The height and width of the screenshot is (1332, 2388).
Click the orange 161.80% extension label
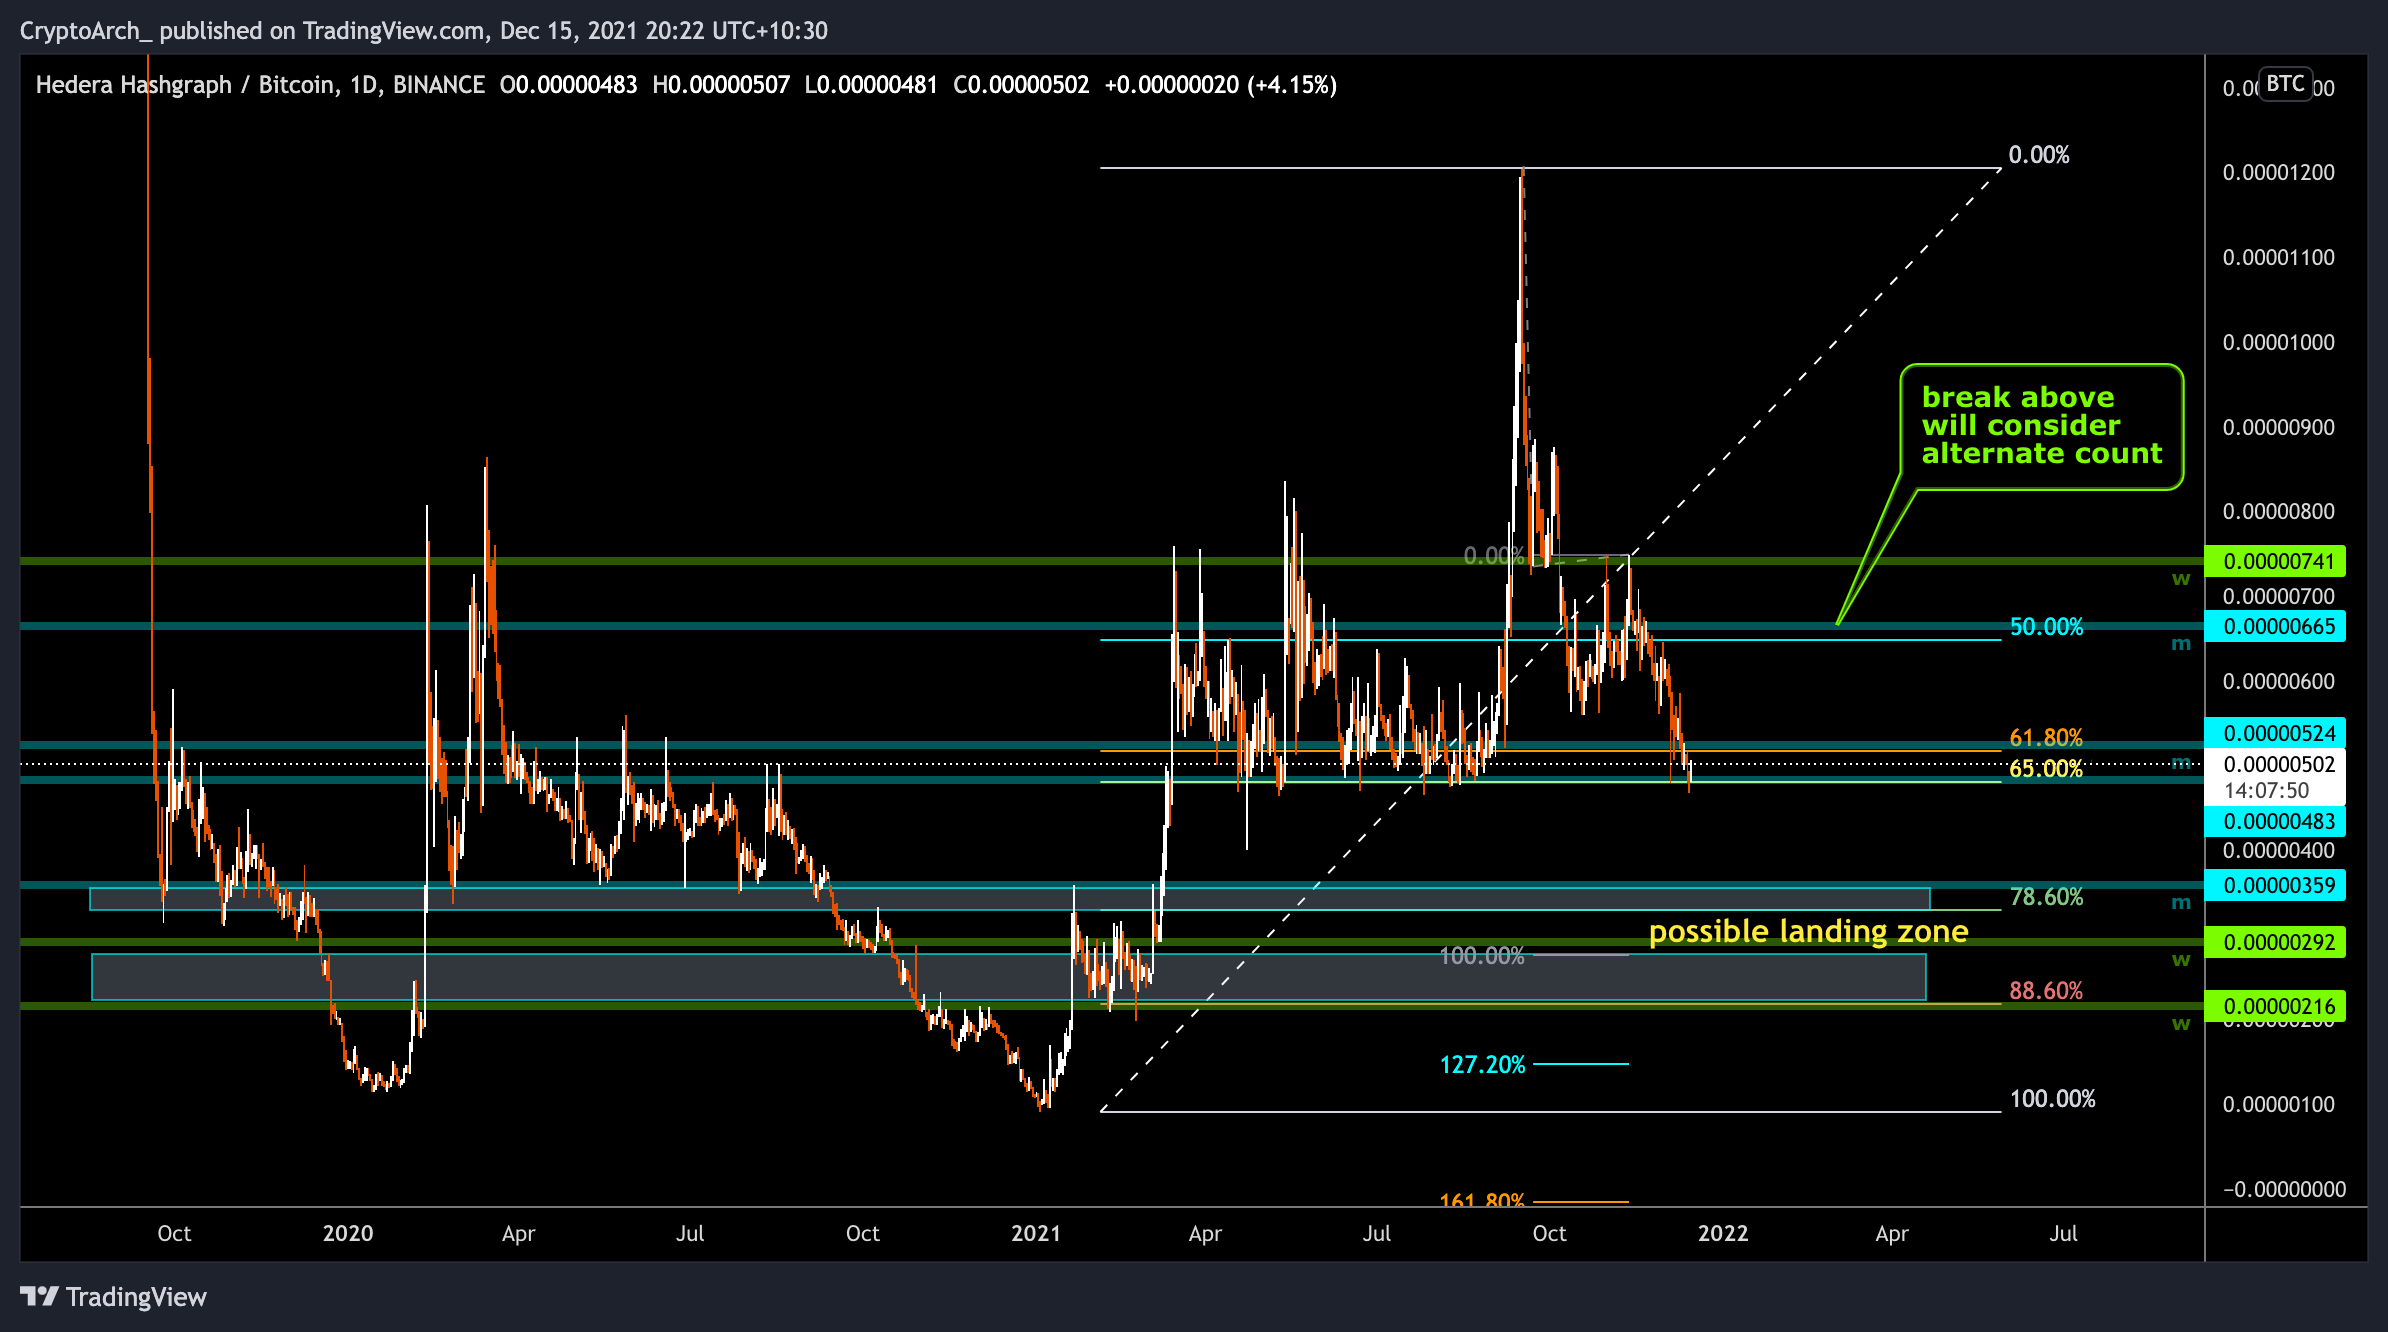click(x=1482, y=1200)
